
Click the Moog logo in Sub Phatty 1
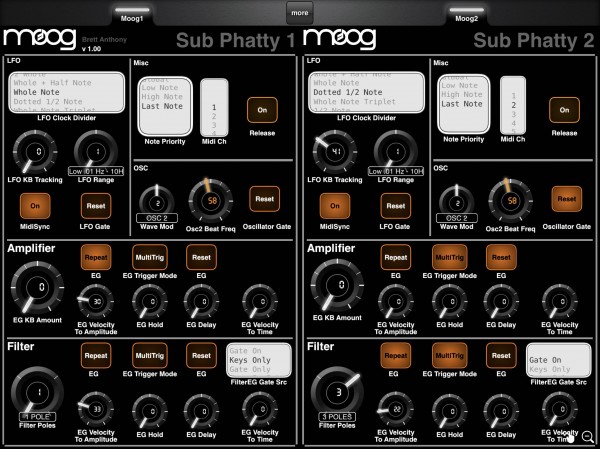pyautogui.click(x=40, y=39)
